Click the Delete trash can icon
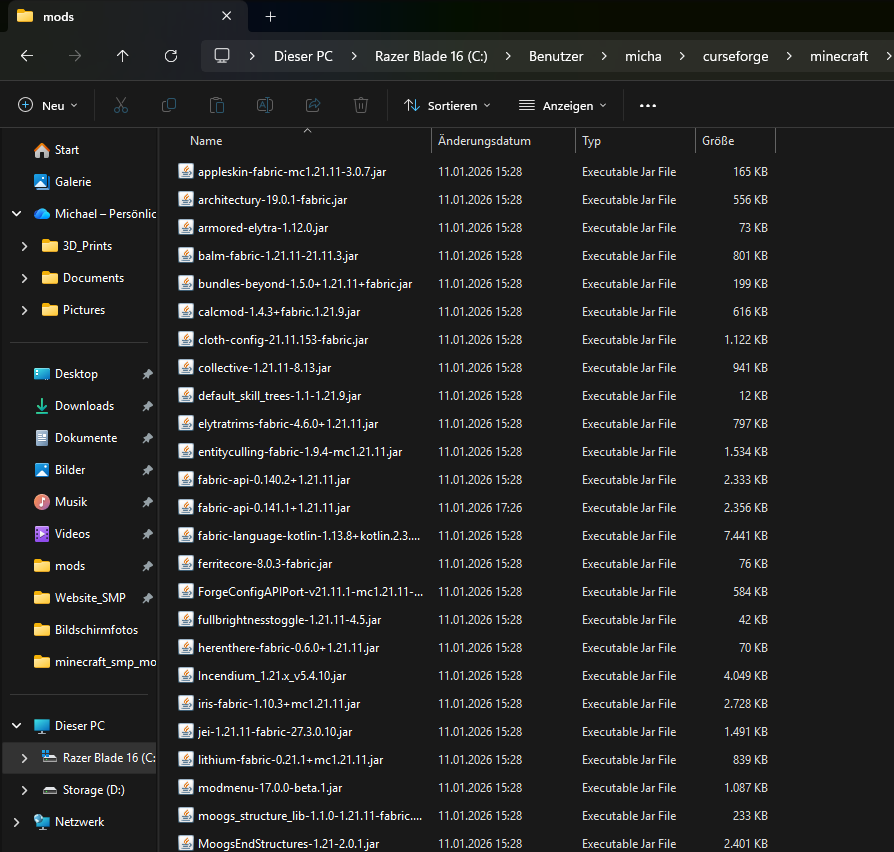Image resolution: width=894 pixels, height=852 pixels. [361, 105]
